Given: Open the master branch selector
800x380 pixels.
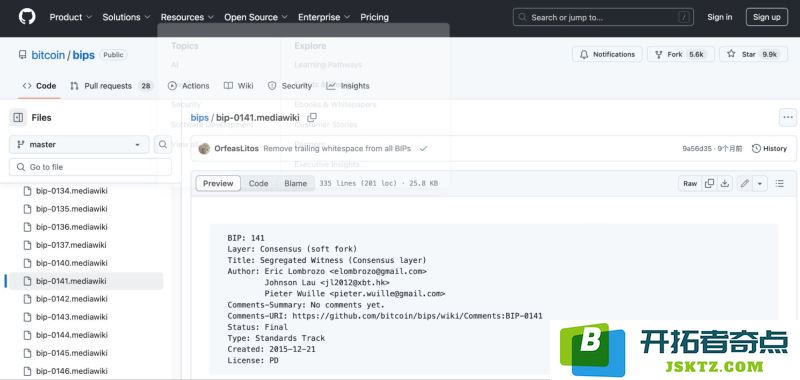Looking at the screenshot, I should [x=79, y=144].
